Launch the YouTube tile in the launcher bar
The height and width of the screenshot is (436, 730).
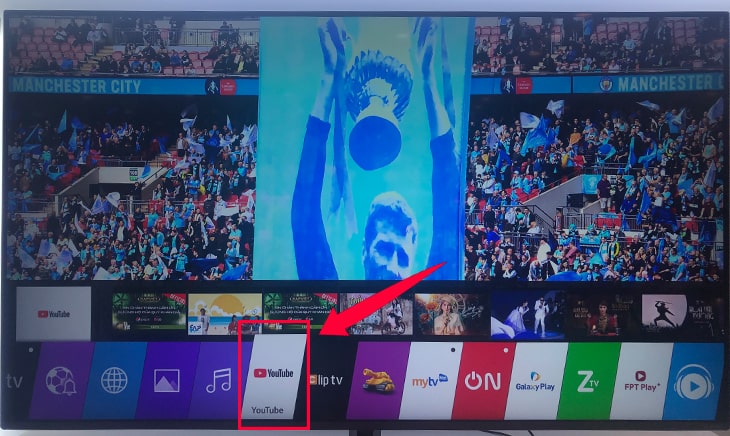(274, 377)
